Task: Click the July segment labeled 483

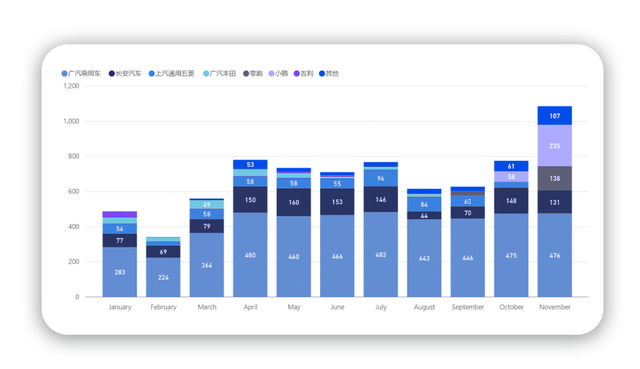Action: (381, 254)
